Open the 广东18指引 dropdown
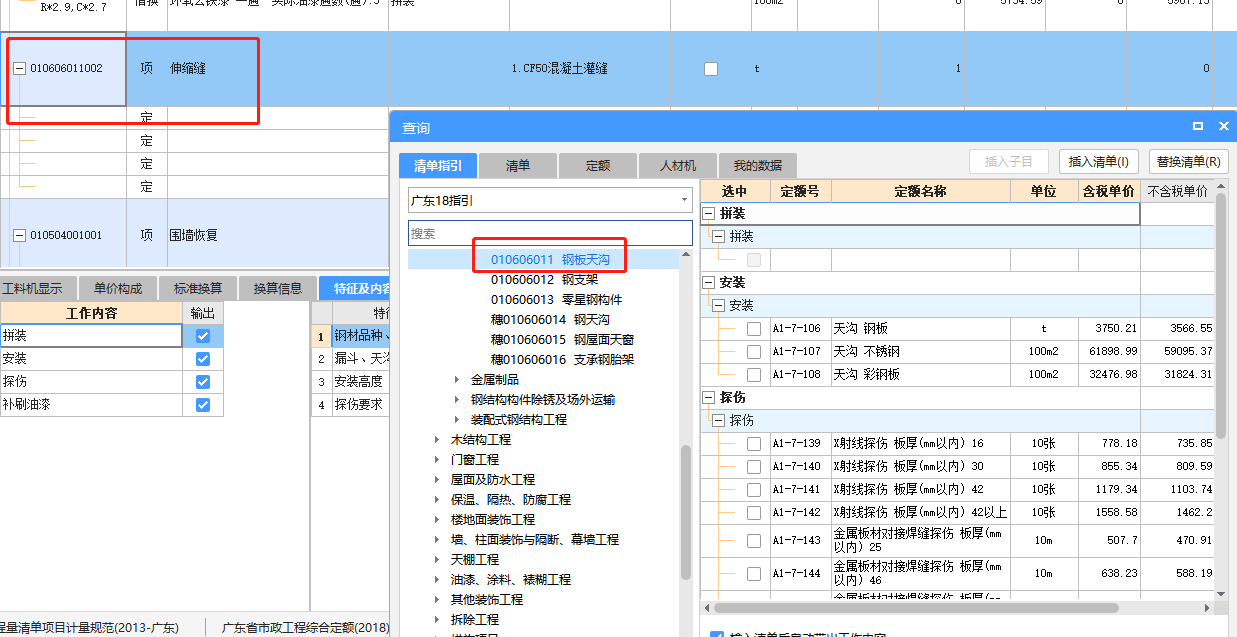Screen dimensions: 1237x637 pos(685,200)
